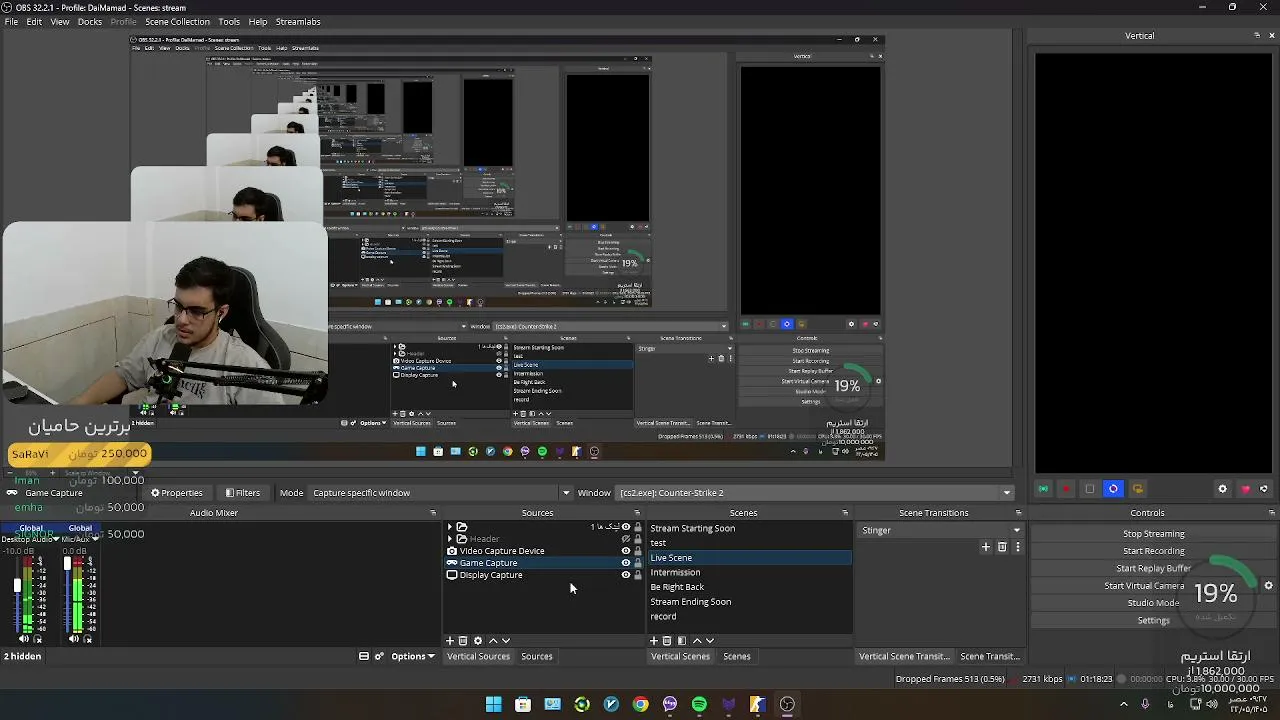Expand the Header group in Sources
This screenshot has height=720, width=1280.
pos(449,539)
